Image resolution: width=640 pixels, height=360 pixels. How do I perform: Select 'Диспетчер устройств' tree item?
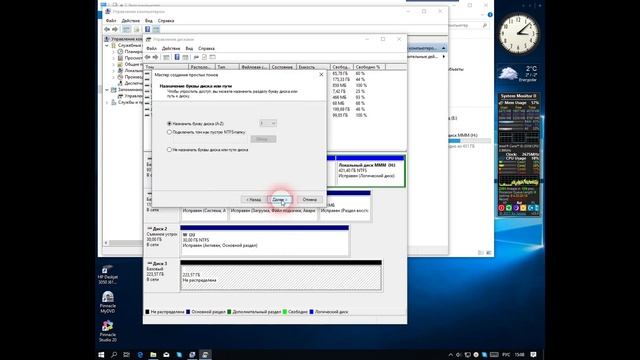tap(129, 83)
